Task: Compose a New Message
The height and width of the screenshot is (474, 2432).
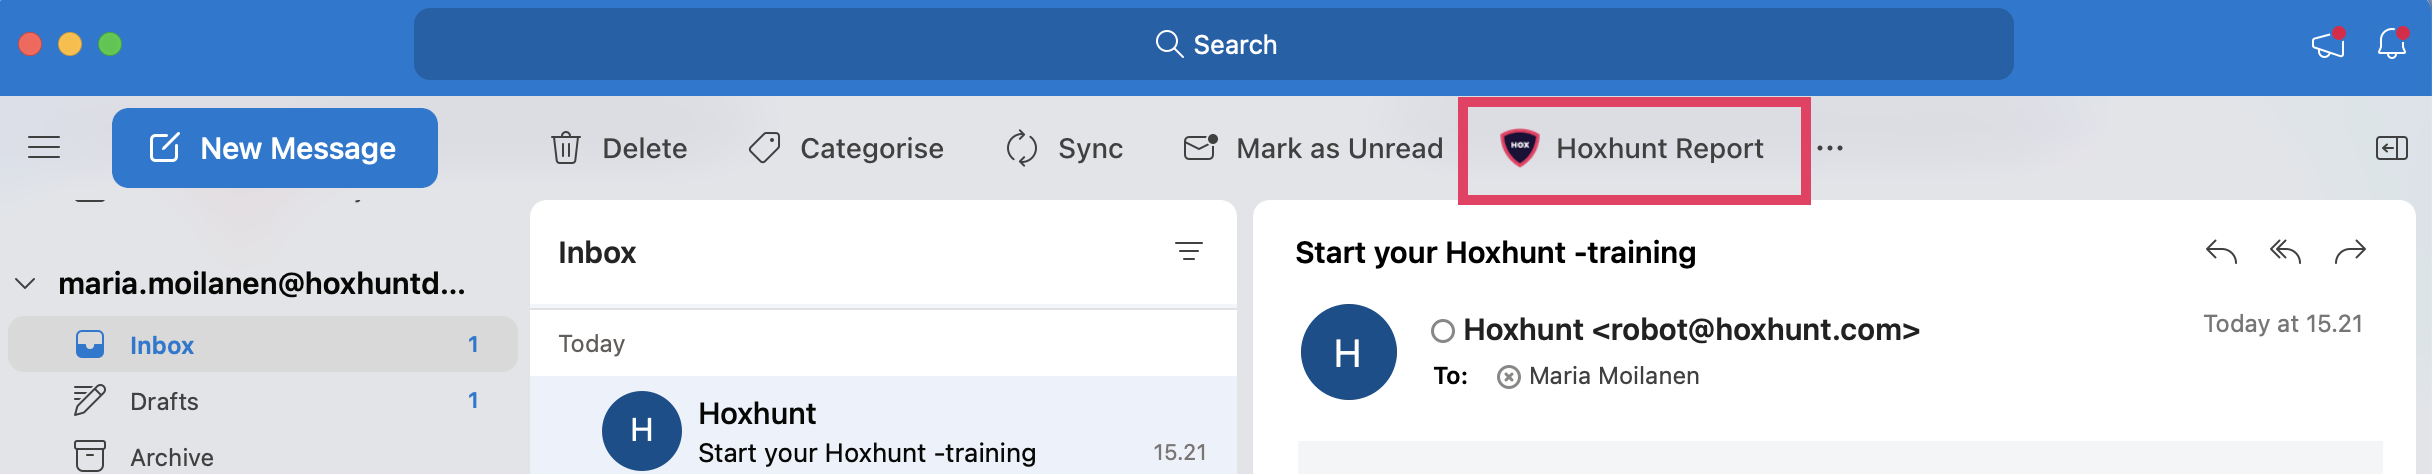Action: (274, 148)
